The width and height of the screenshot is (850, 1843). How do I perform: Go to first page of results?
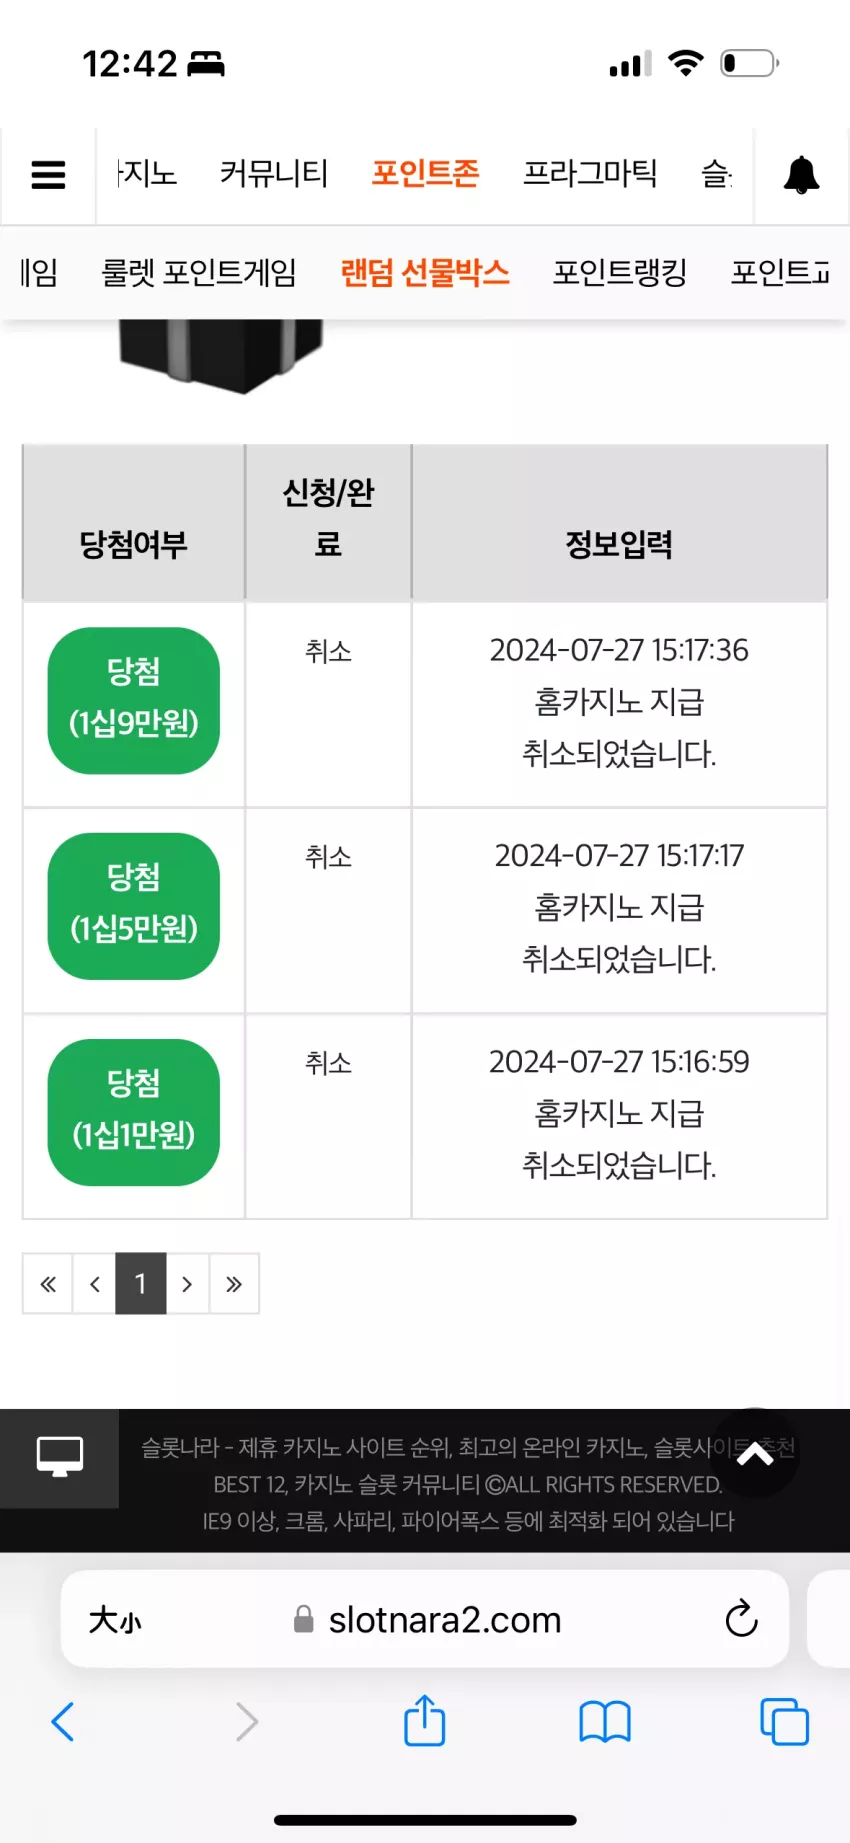tap(47, 1283)
